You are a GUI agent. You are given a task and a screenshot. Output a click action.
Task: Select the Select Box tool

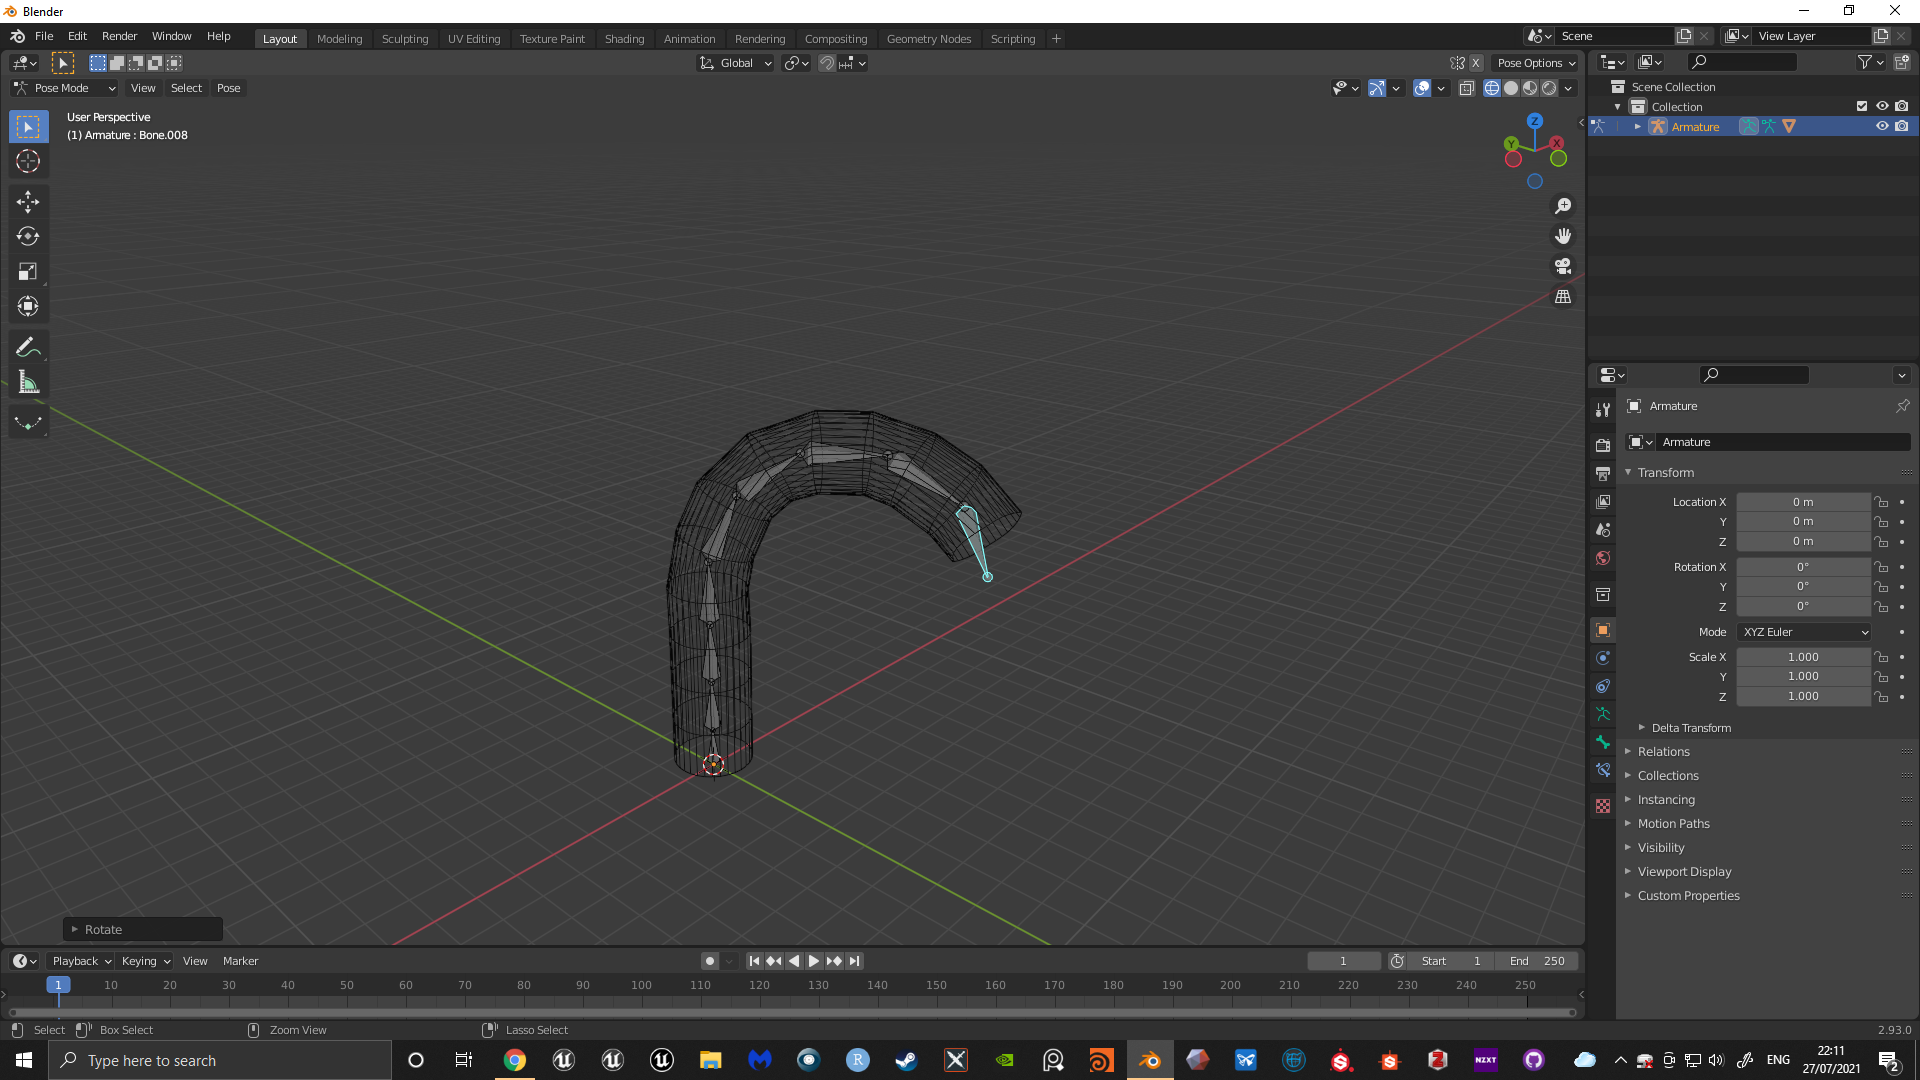pyautogui.click(x=28, y=127)
